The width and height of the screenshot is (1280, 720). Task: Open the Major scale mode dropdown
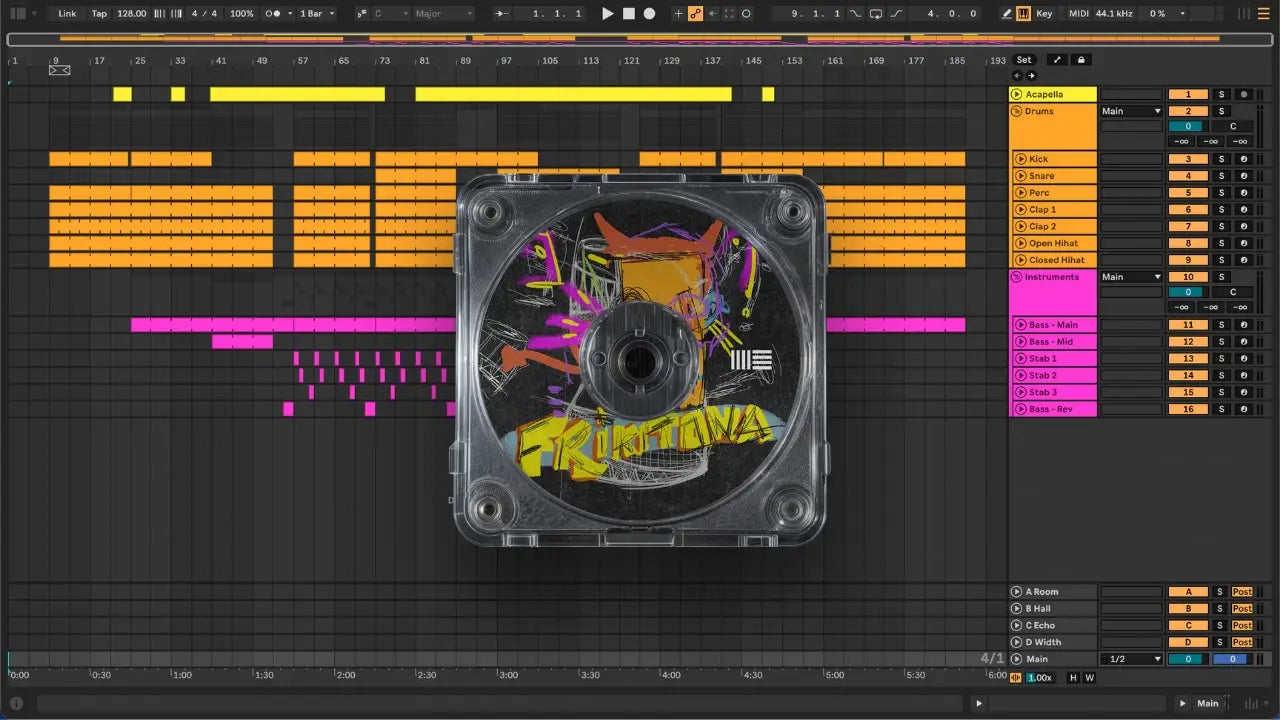tap(443, 14)
